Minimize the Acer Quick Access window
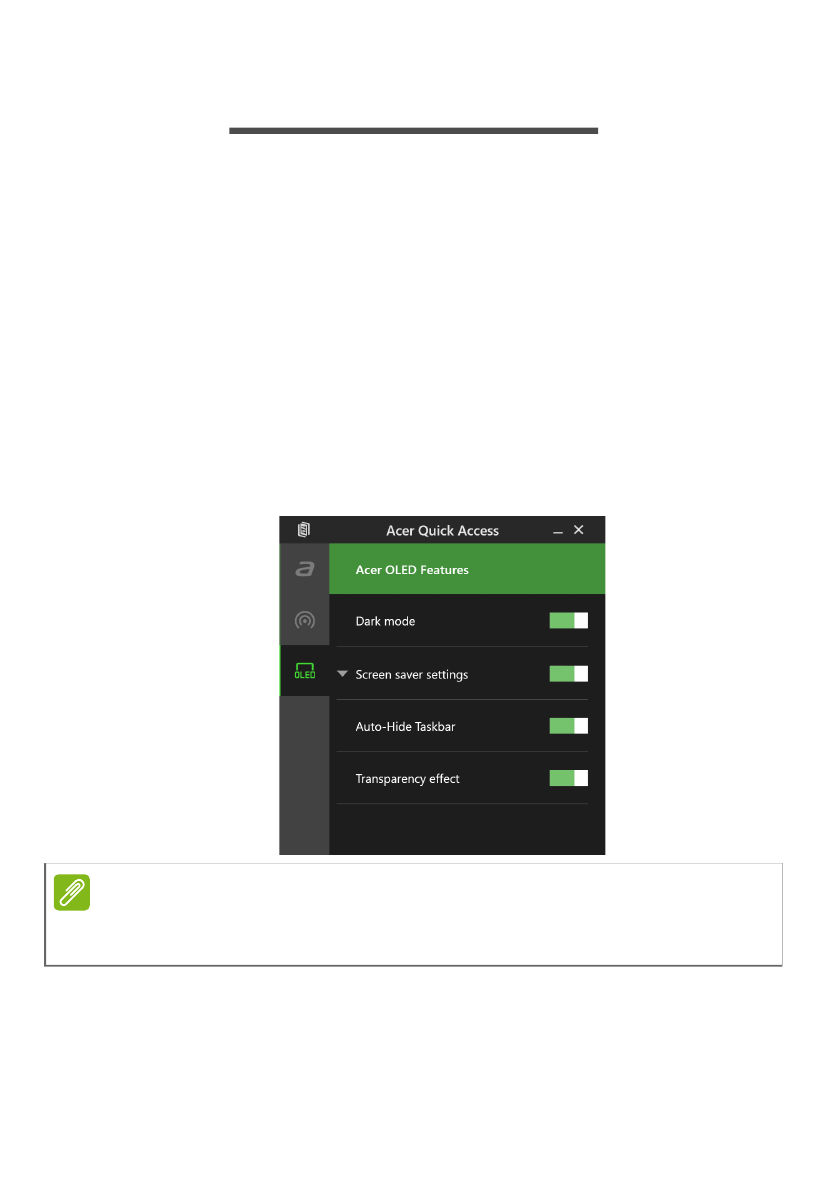 point(558,531)
